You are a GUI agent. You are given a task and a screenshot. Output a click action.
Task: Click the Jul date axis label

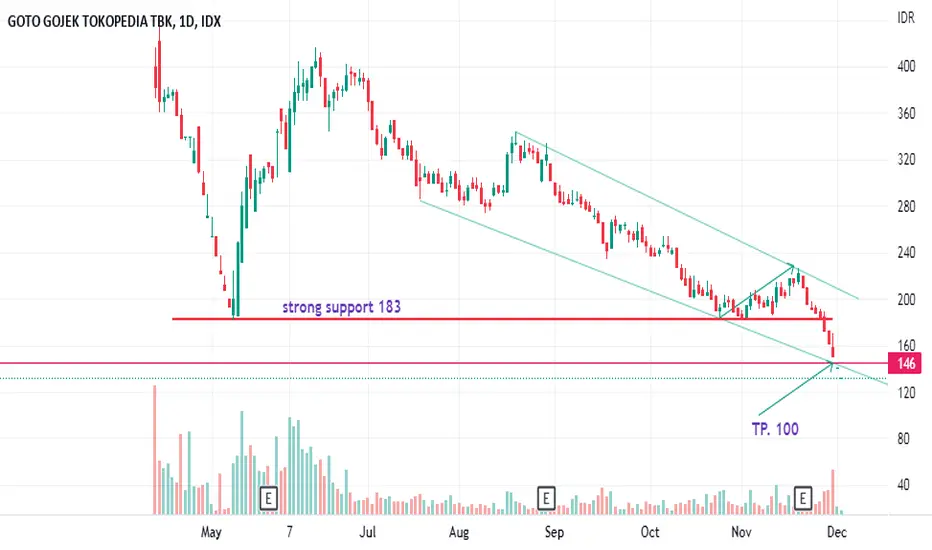(367, 532)
